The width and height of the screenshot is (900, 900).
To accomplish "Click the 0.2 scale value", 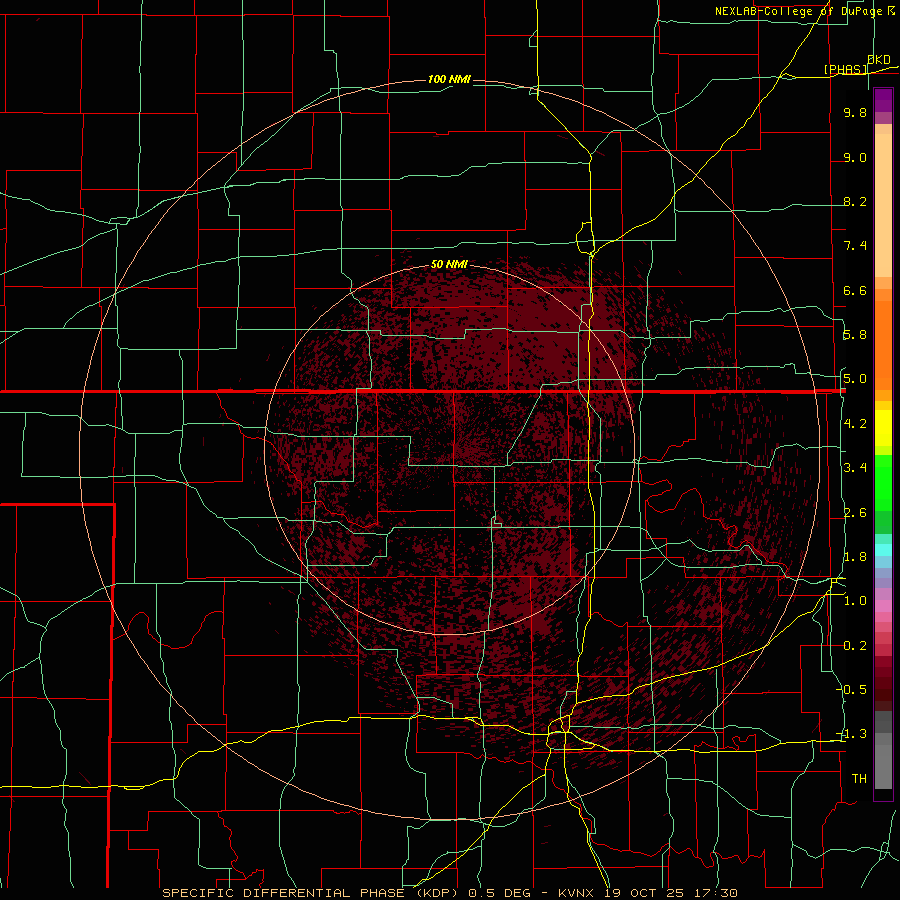I will pyautogui.click(x=855, y=646).
